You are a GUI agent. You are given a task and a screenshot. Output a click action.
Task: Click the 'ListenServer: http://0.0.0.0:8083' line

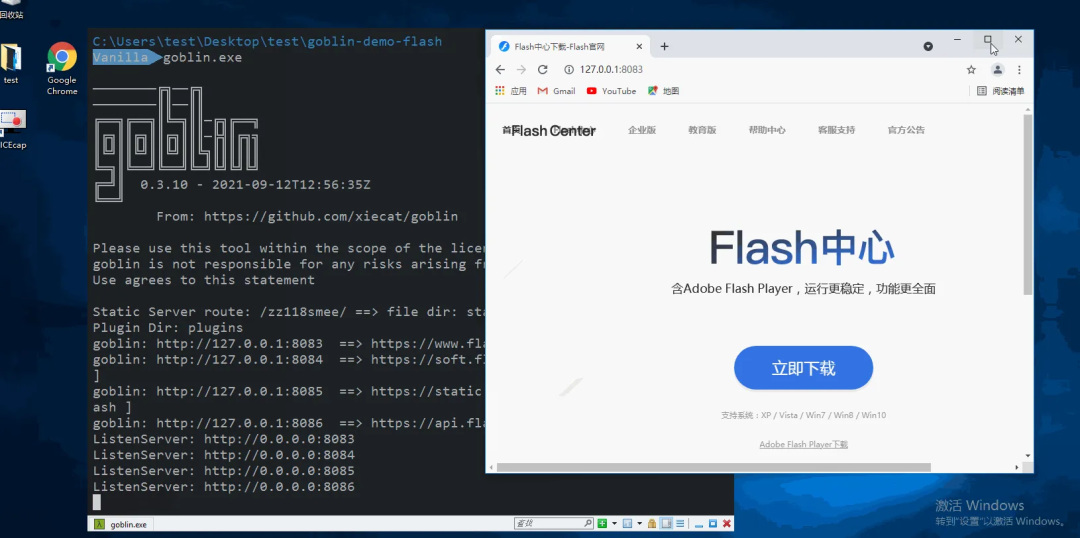click(x=224, y=439)
